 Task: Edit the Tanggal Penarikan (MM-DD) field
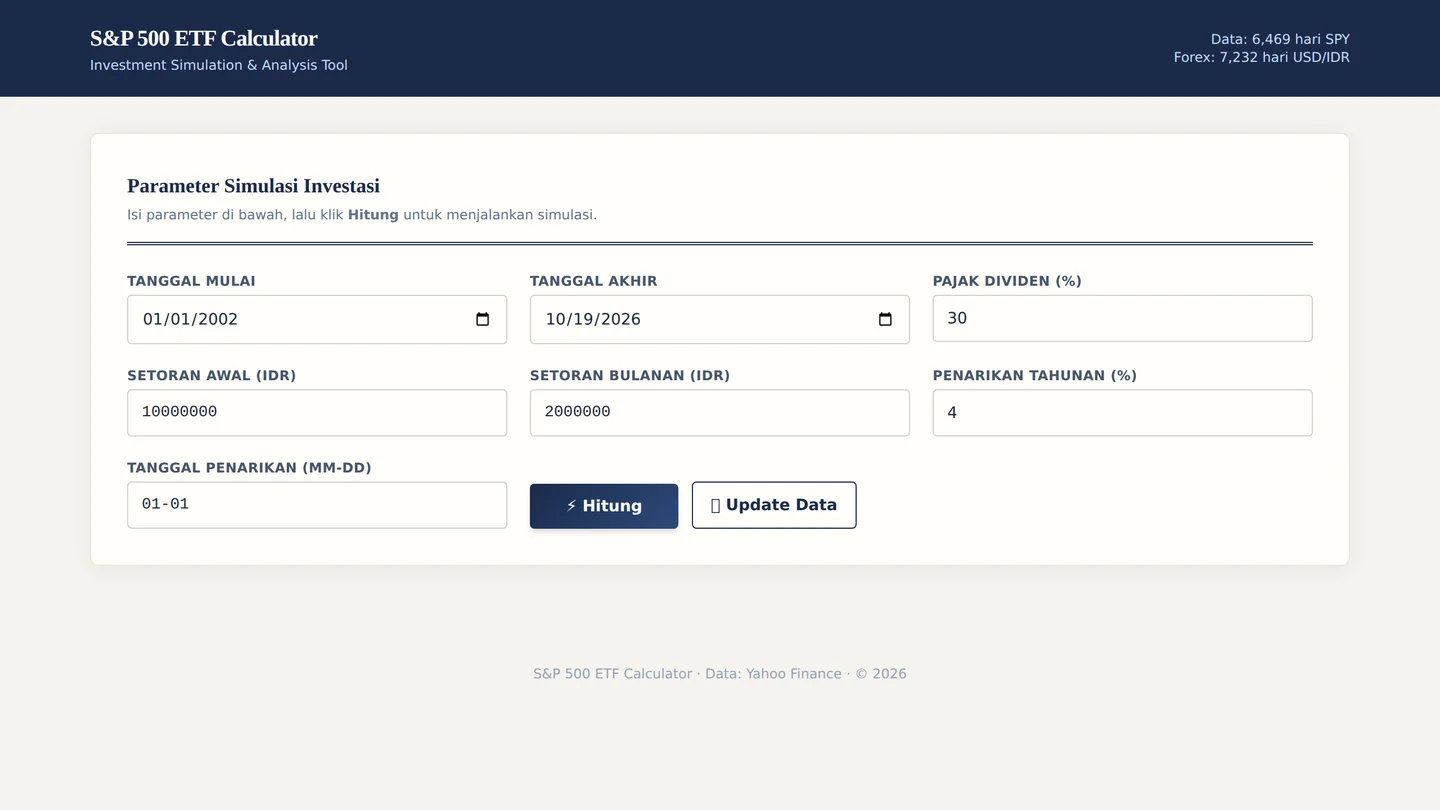(317, 505)
